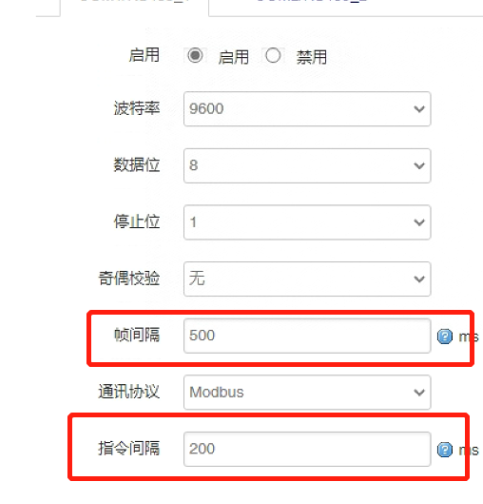The image size is (483, 504).
Task: Select the 禁用 radio button
Action: point(273,55)
